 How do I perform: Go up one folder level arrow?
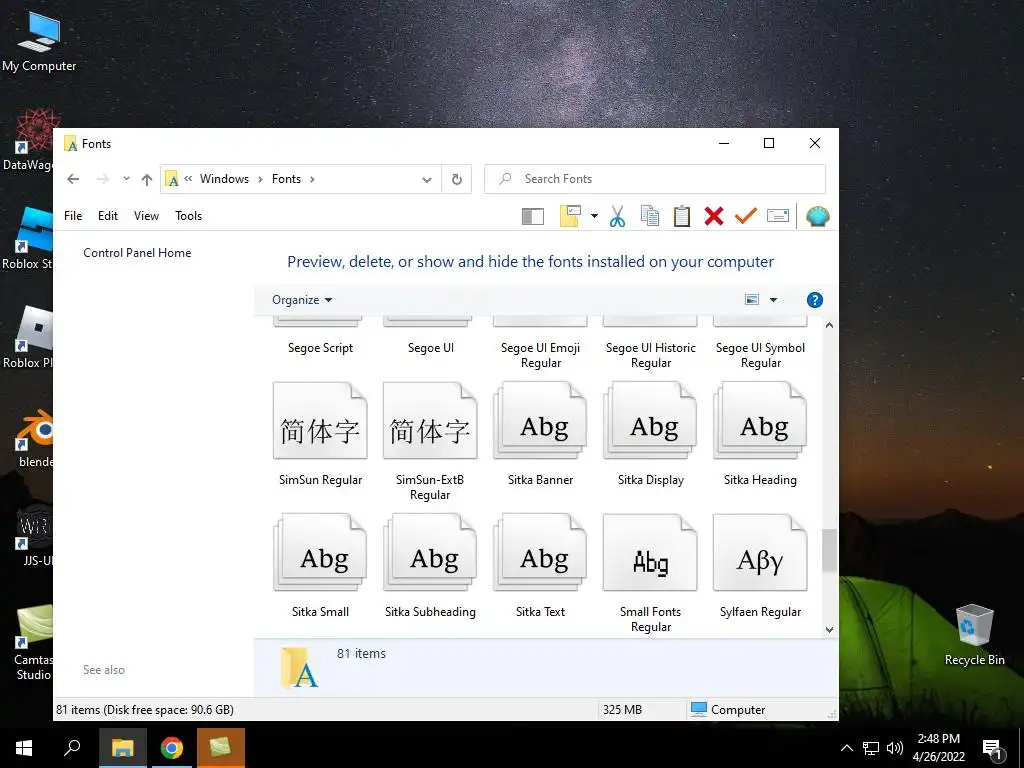click(x=147, y=179)
